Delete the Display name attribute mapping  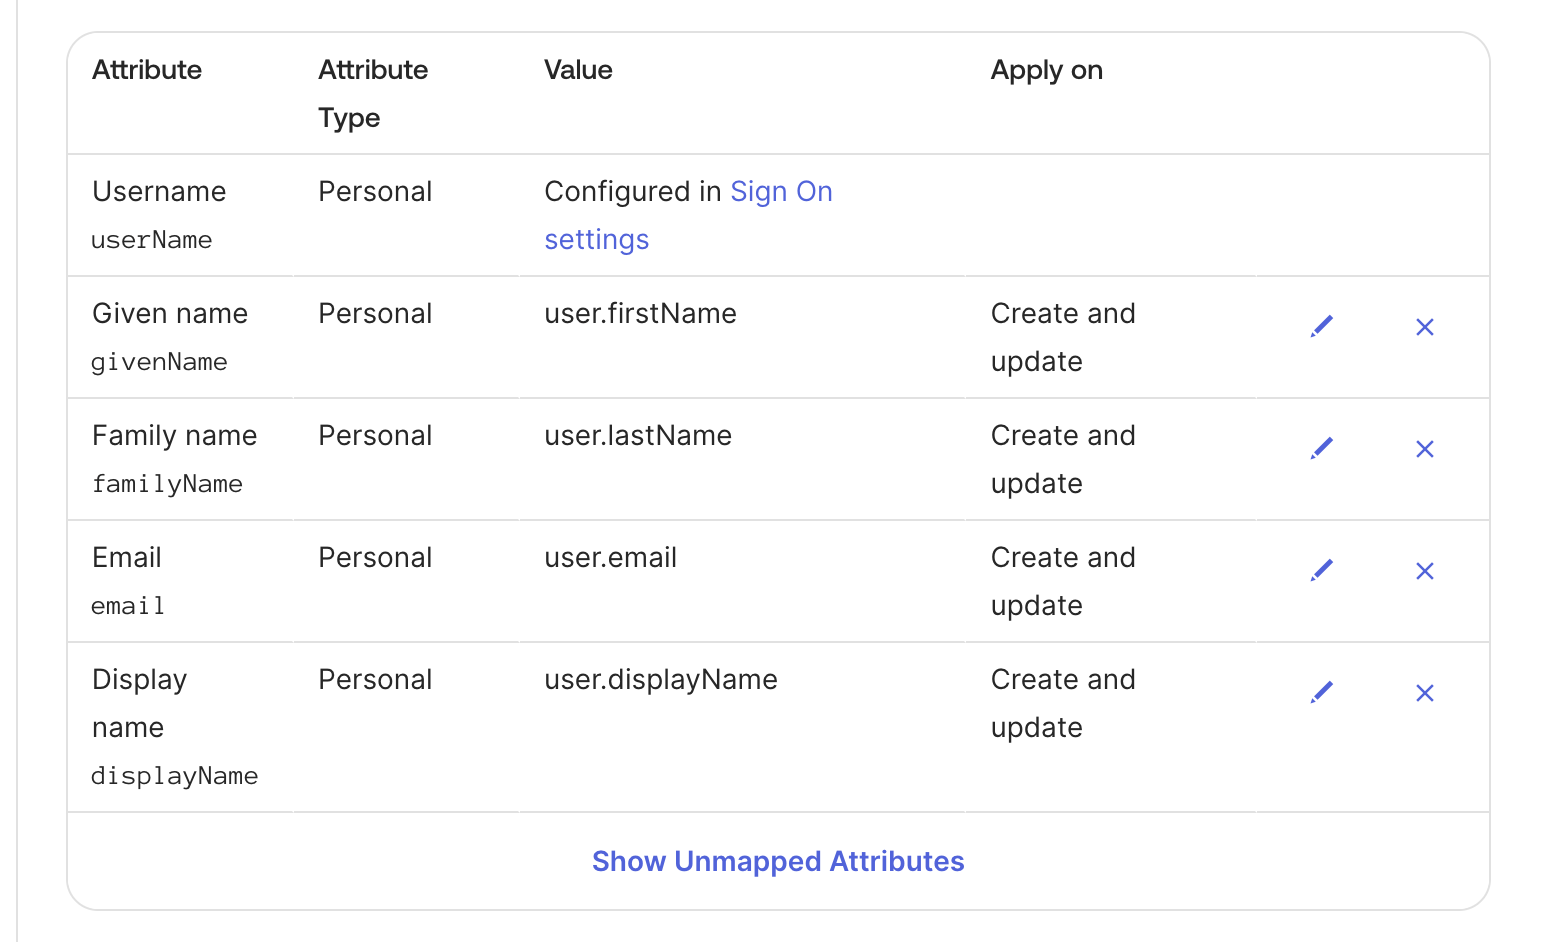click(1425, 693)
